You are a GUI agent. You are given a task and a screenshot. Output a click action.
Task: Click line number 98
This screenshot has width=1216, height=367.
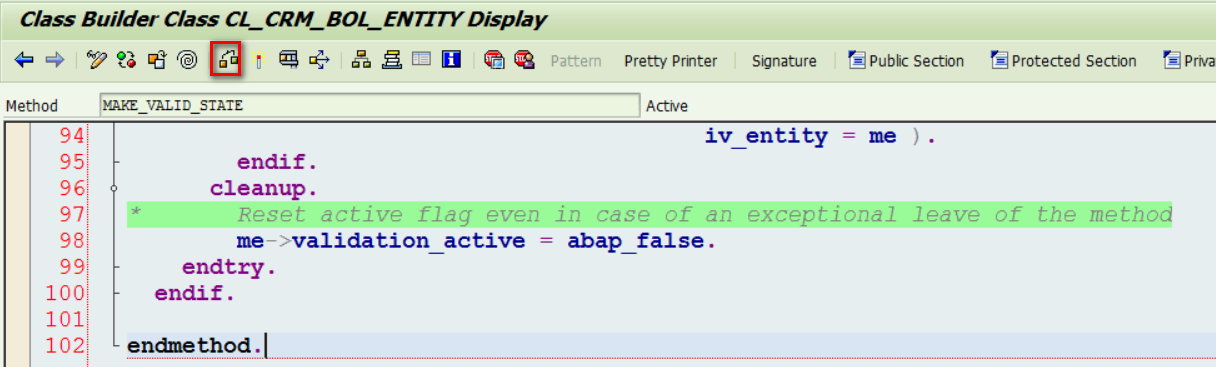[x=71, y=241]
